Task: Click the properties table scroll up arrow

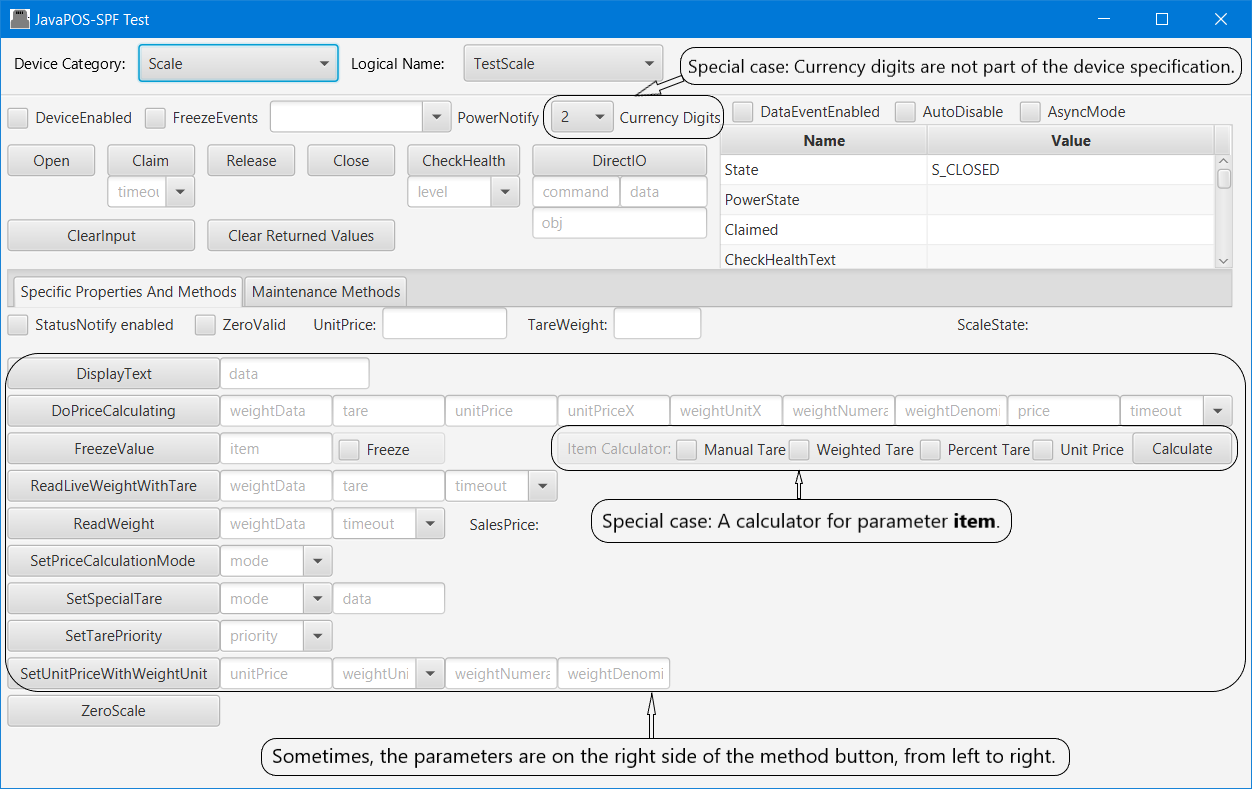Action: (x=1224, y=161)
